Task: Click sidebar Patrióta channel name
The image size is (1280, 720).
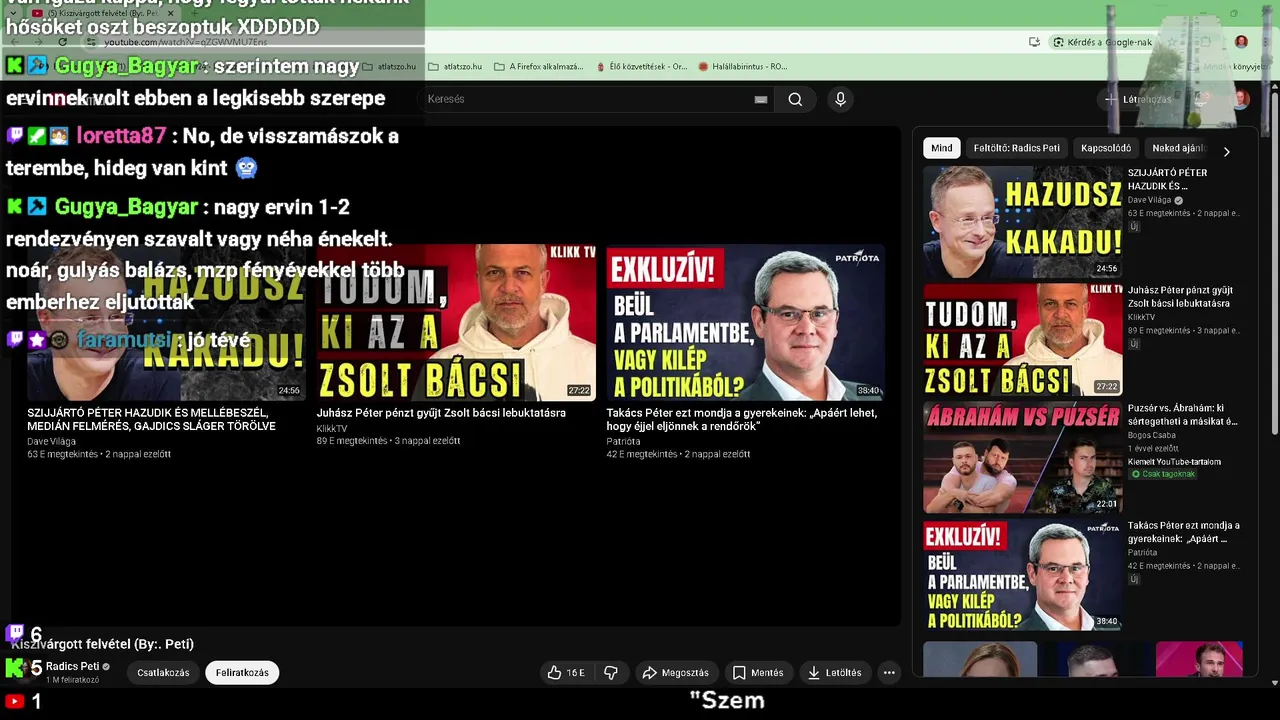Action: click(x=1142, y=552)
